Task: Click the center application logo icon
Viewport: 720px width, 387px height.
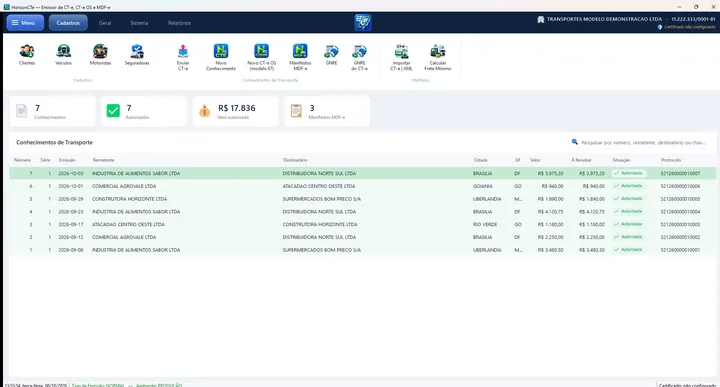Action: [363, 22]
